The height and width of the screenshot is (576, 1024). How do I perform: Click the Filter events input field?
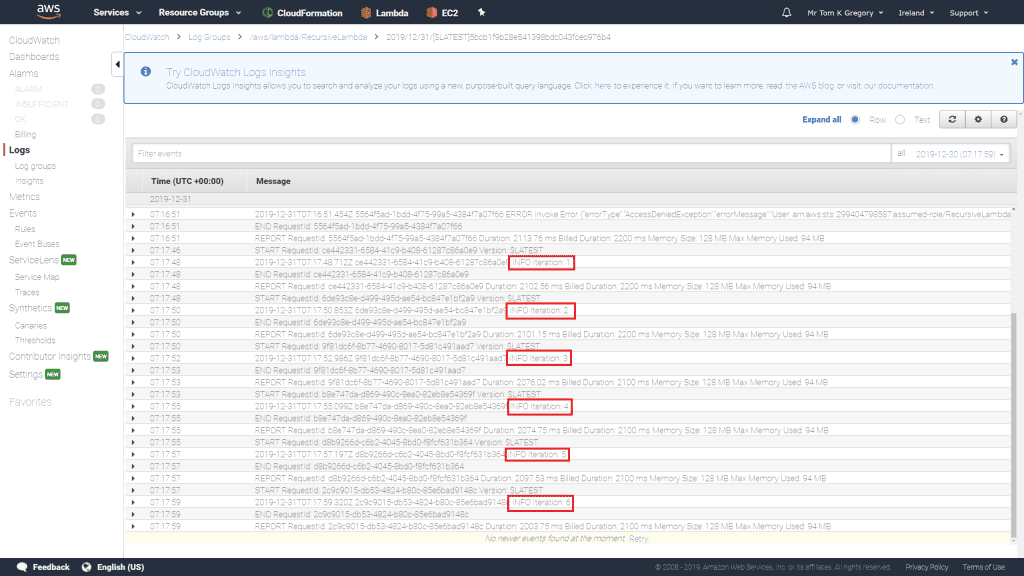pyautogui.click(x=510, y=154)
